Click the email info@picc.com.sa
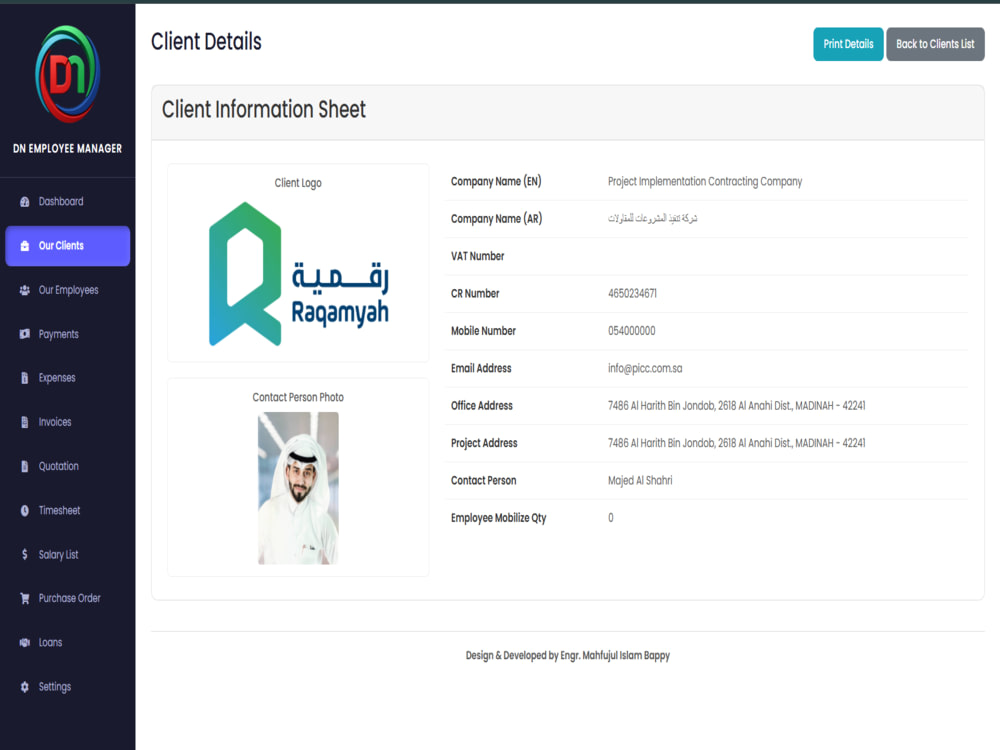1000x750 pixels. tap(645, 368)
